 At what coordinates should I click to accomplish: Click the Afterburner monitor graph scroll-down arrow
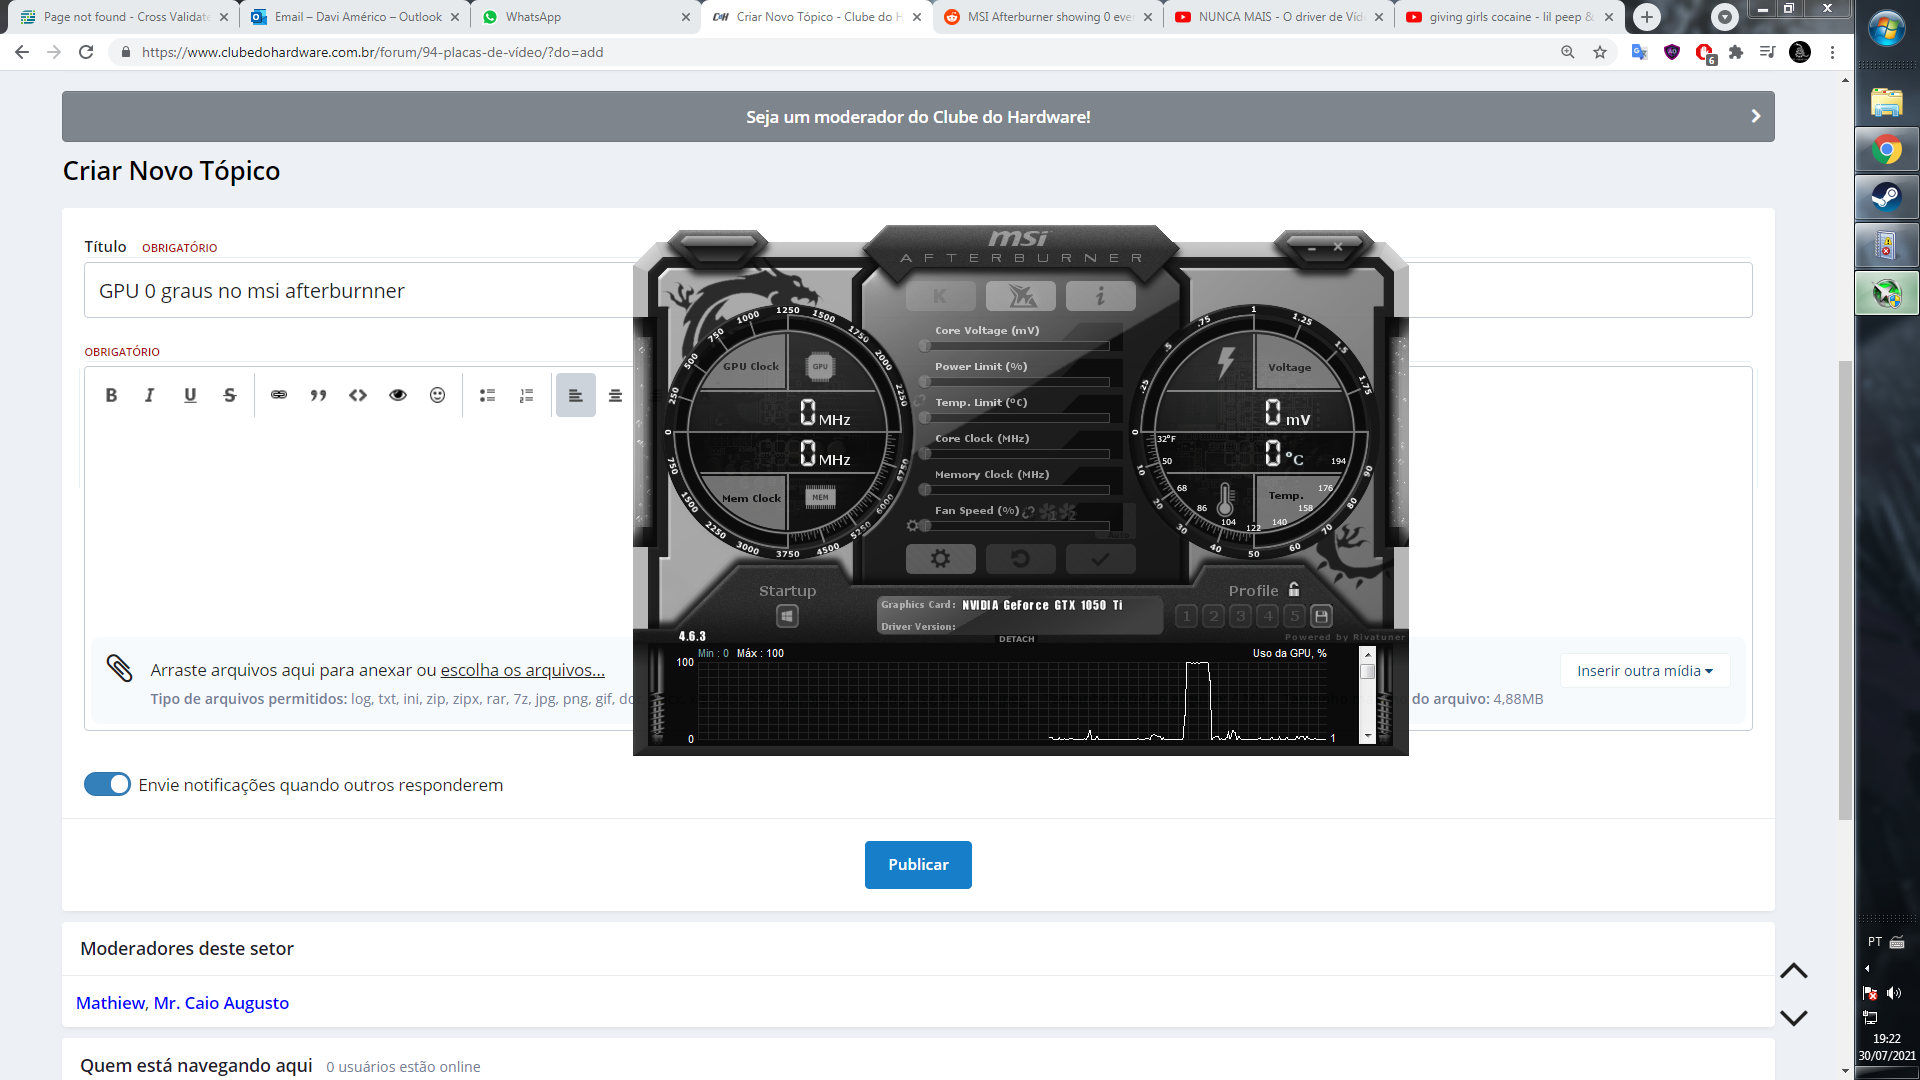[1368, 736]
